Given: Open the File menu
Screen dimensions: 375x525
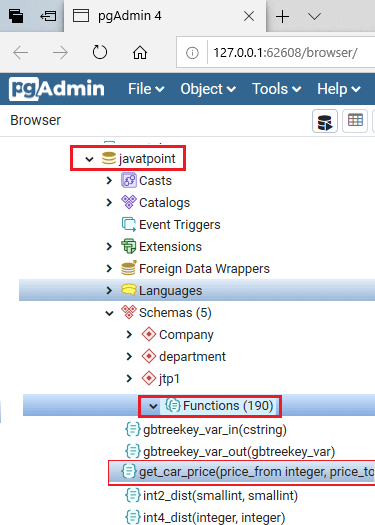Looking at the screenshot, I should (x=146, y=89).
